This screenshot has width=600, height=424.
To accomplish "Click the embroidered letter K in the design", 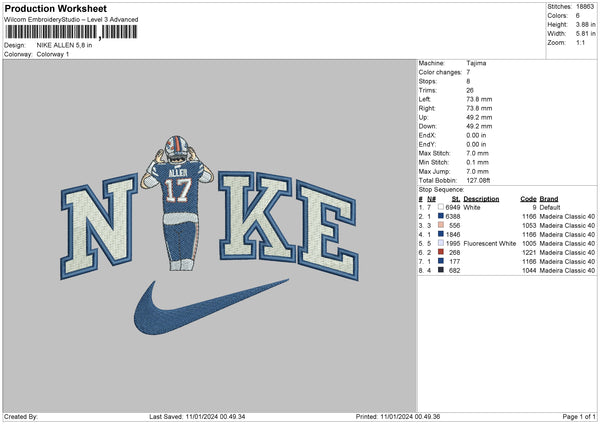I will point(257,216).
